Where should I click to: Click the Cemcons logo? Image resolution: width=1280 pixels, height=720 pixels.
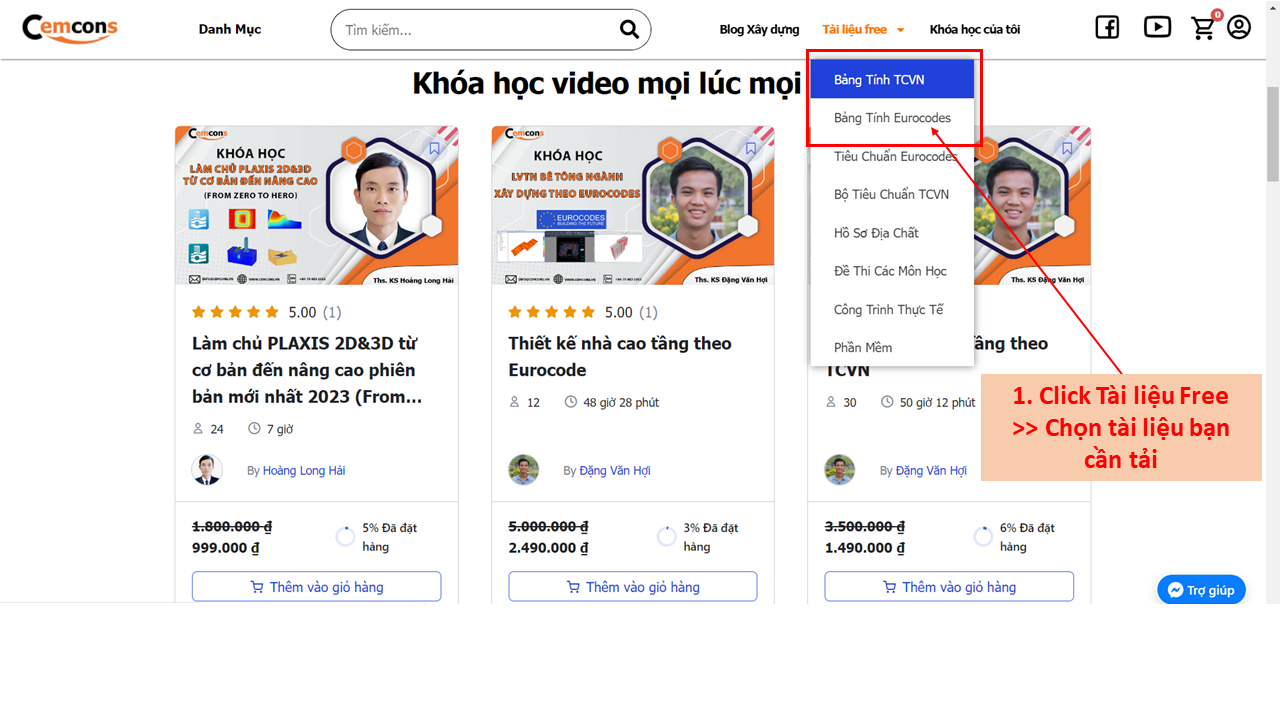pyautogui.click(x=70, y=28)
